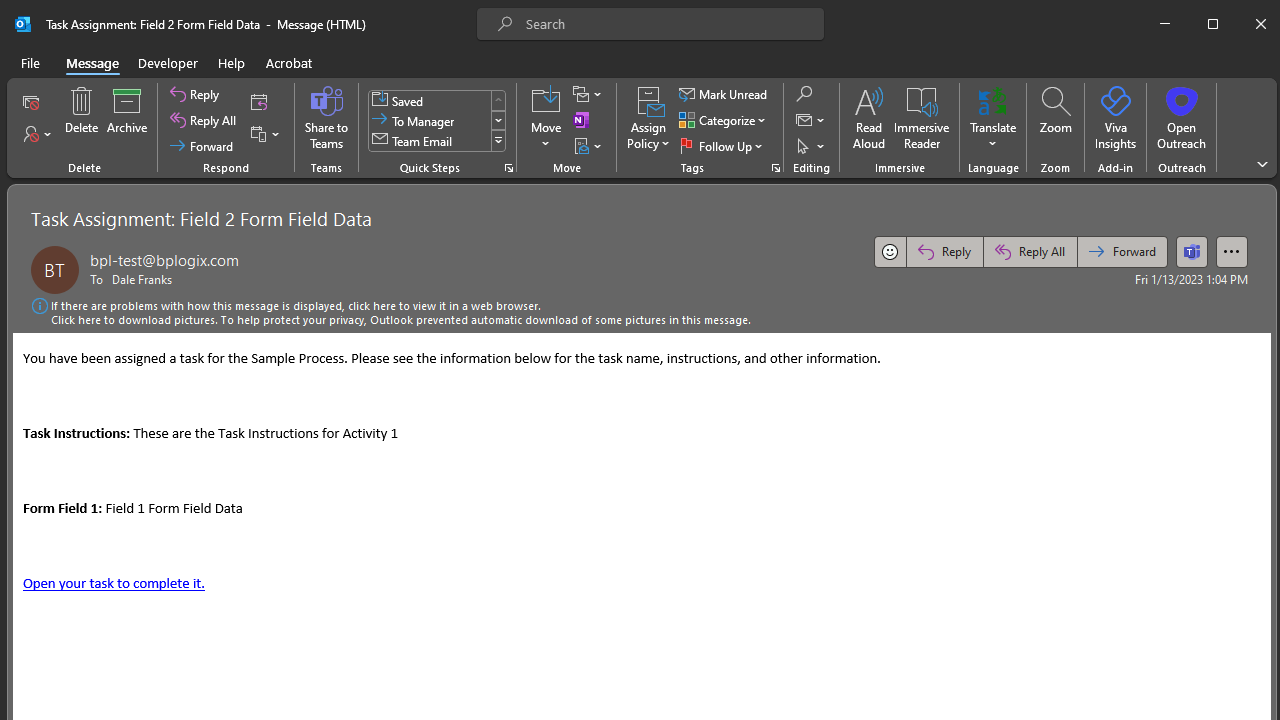The image size is (1280, 720).
Task: Open the More respond actions dropdown
Action: [265, 134]
